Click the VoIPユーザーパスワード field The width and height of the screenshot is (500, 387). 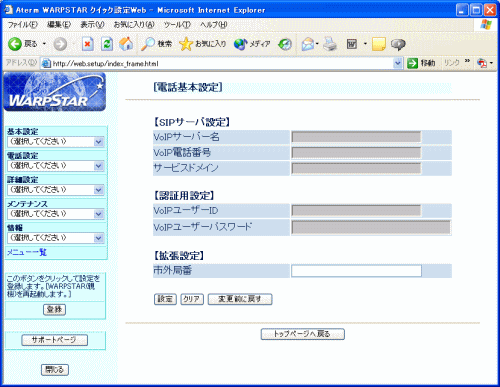point(371,227)
